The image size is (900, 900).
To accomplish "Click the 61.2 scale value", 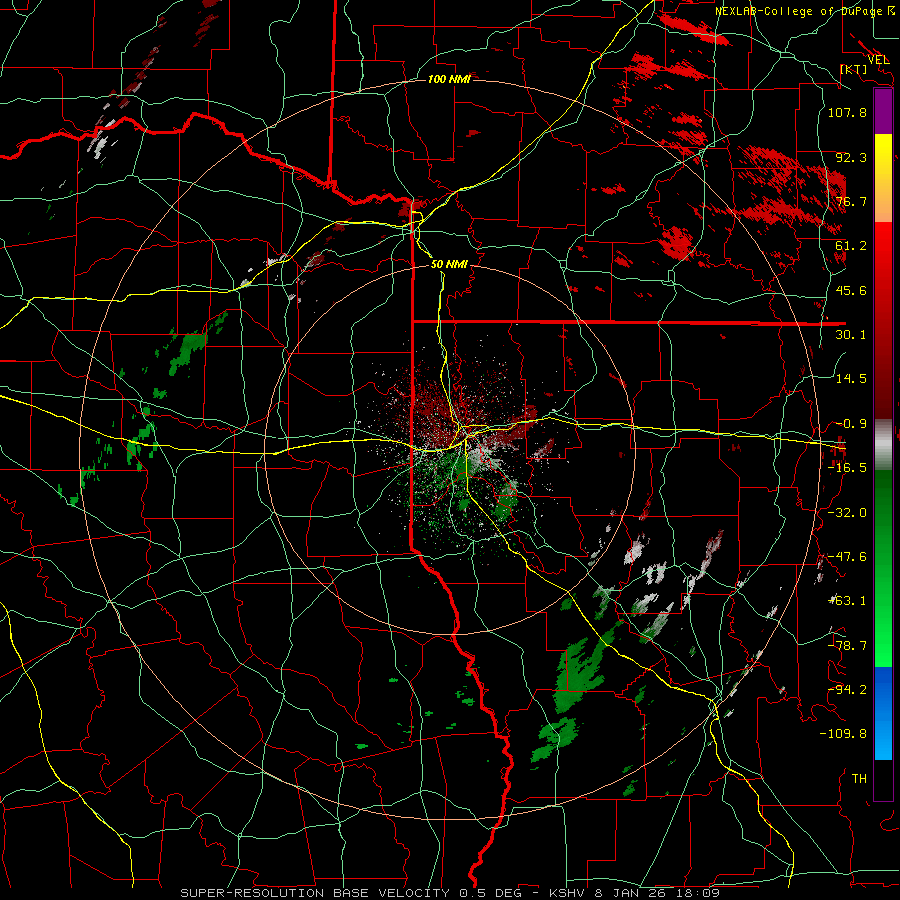I will tap(851, 246).
